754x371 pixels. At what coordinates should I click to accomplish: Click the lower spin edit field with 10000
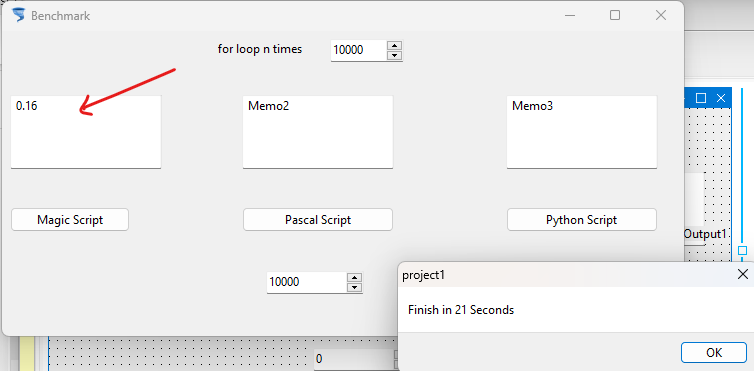[x=307, y=282]
